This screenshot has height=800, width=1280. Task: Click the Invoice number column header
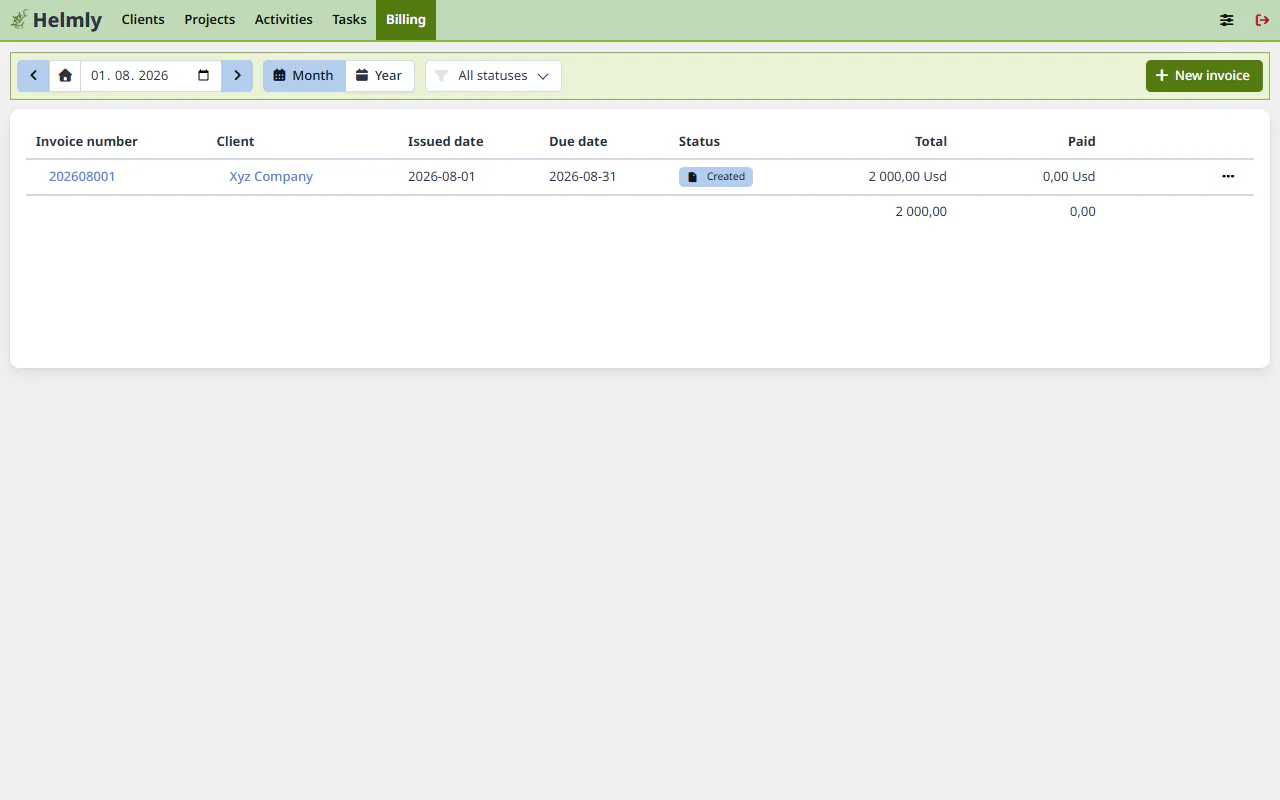tap(87, 141)
